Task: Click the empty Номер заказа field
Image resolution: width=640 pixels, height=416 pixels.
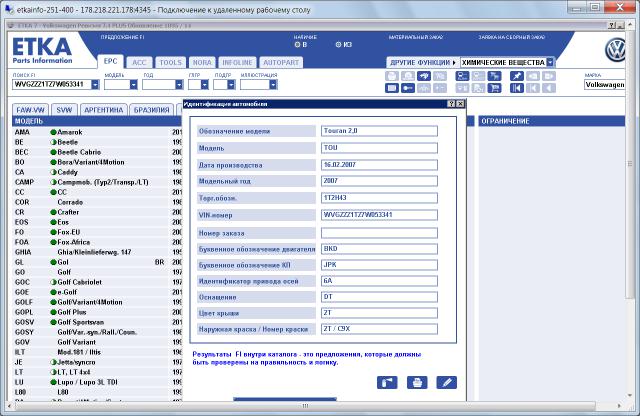Action: pyautogui.click(x=379, y=233)
